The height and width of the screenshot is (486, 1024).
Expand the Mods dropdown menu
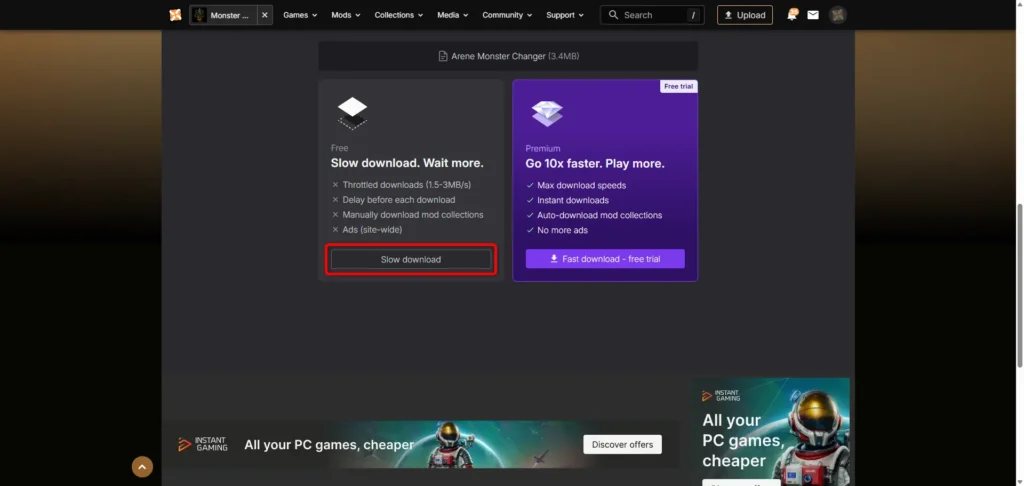coord(346,15)
